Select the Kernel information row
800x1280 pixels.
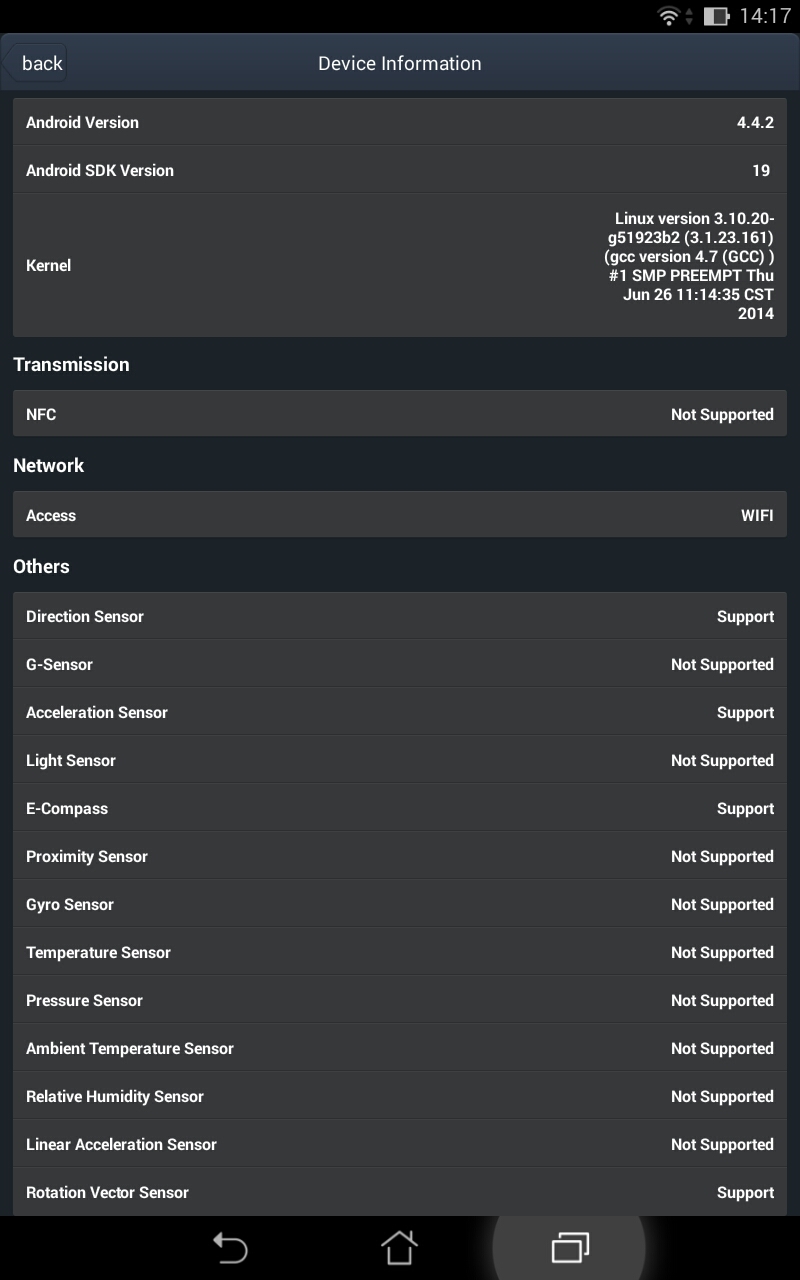[400, 266]
